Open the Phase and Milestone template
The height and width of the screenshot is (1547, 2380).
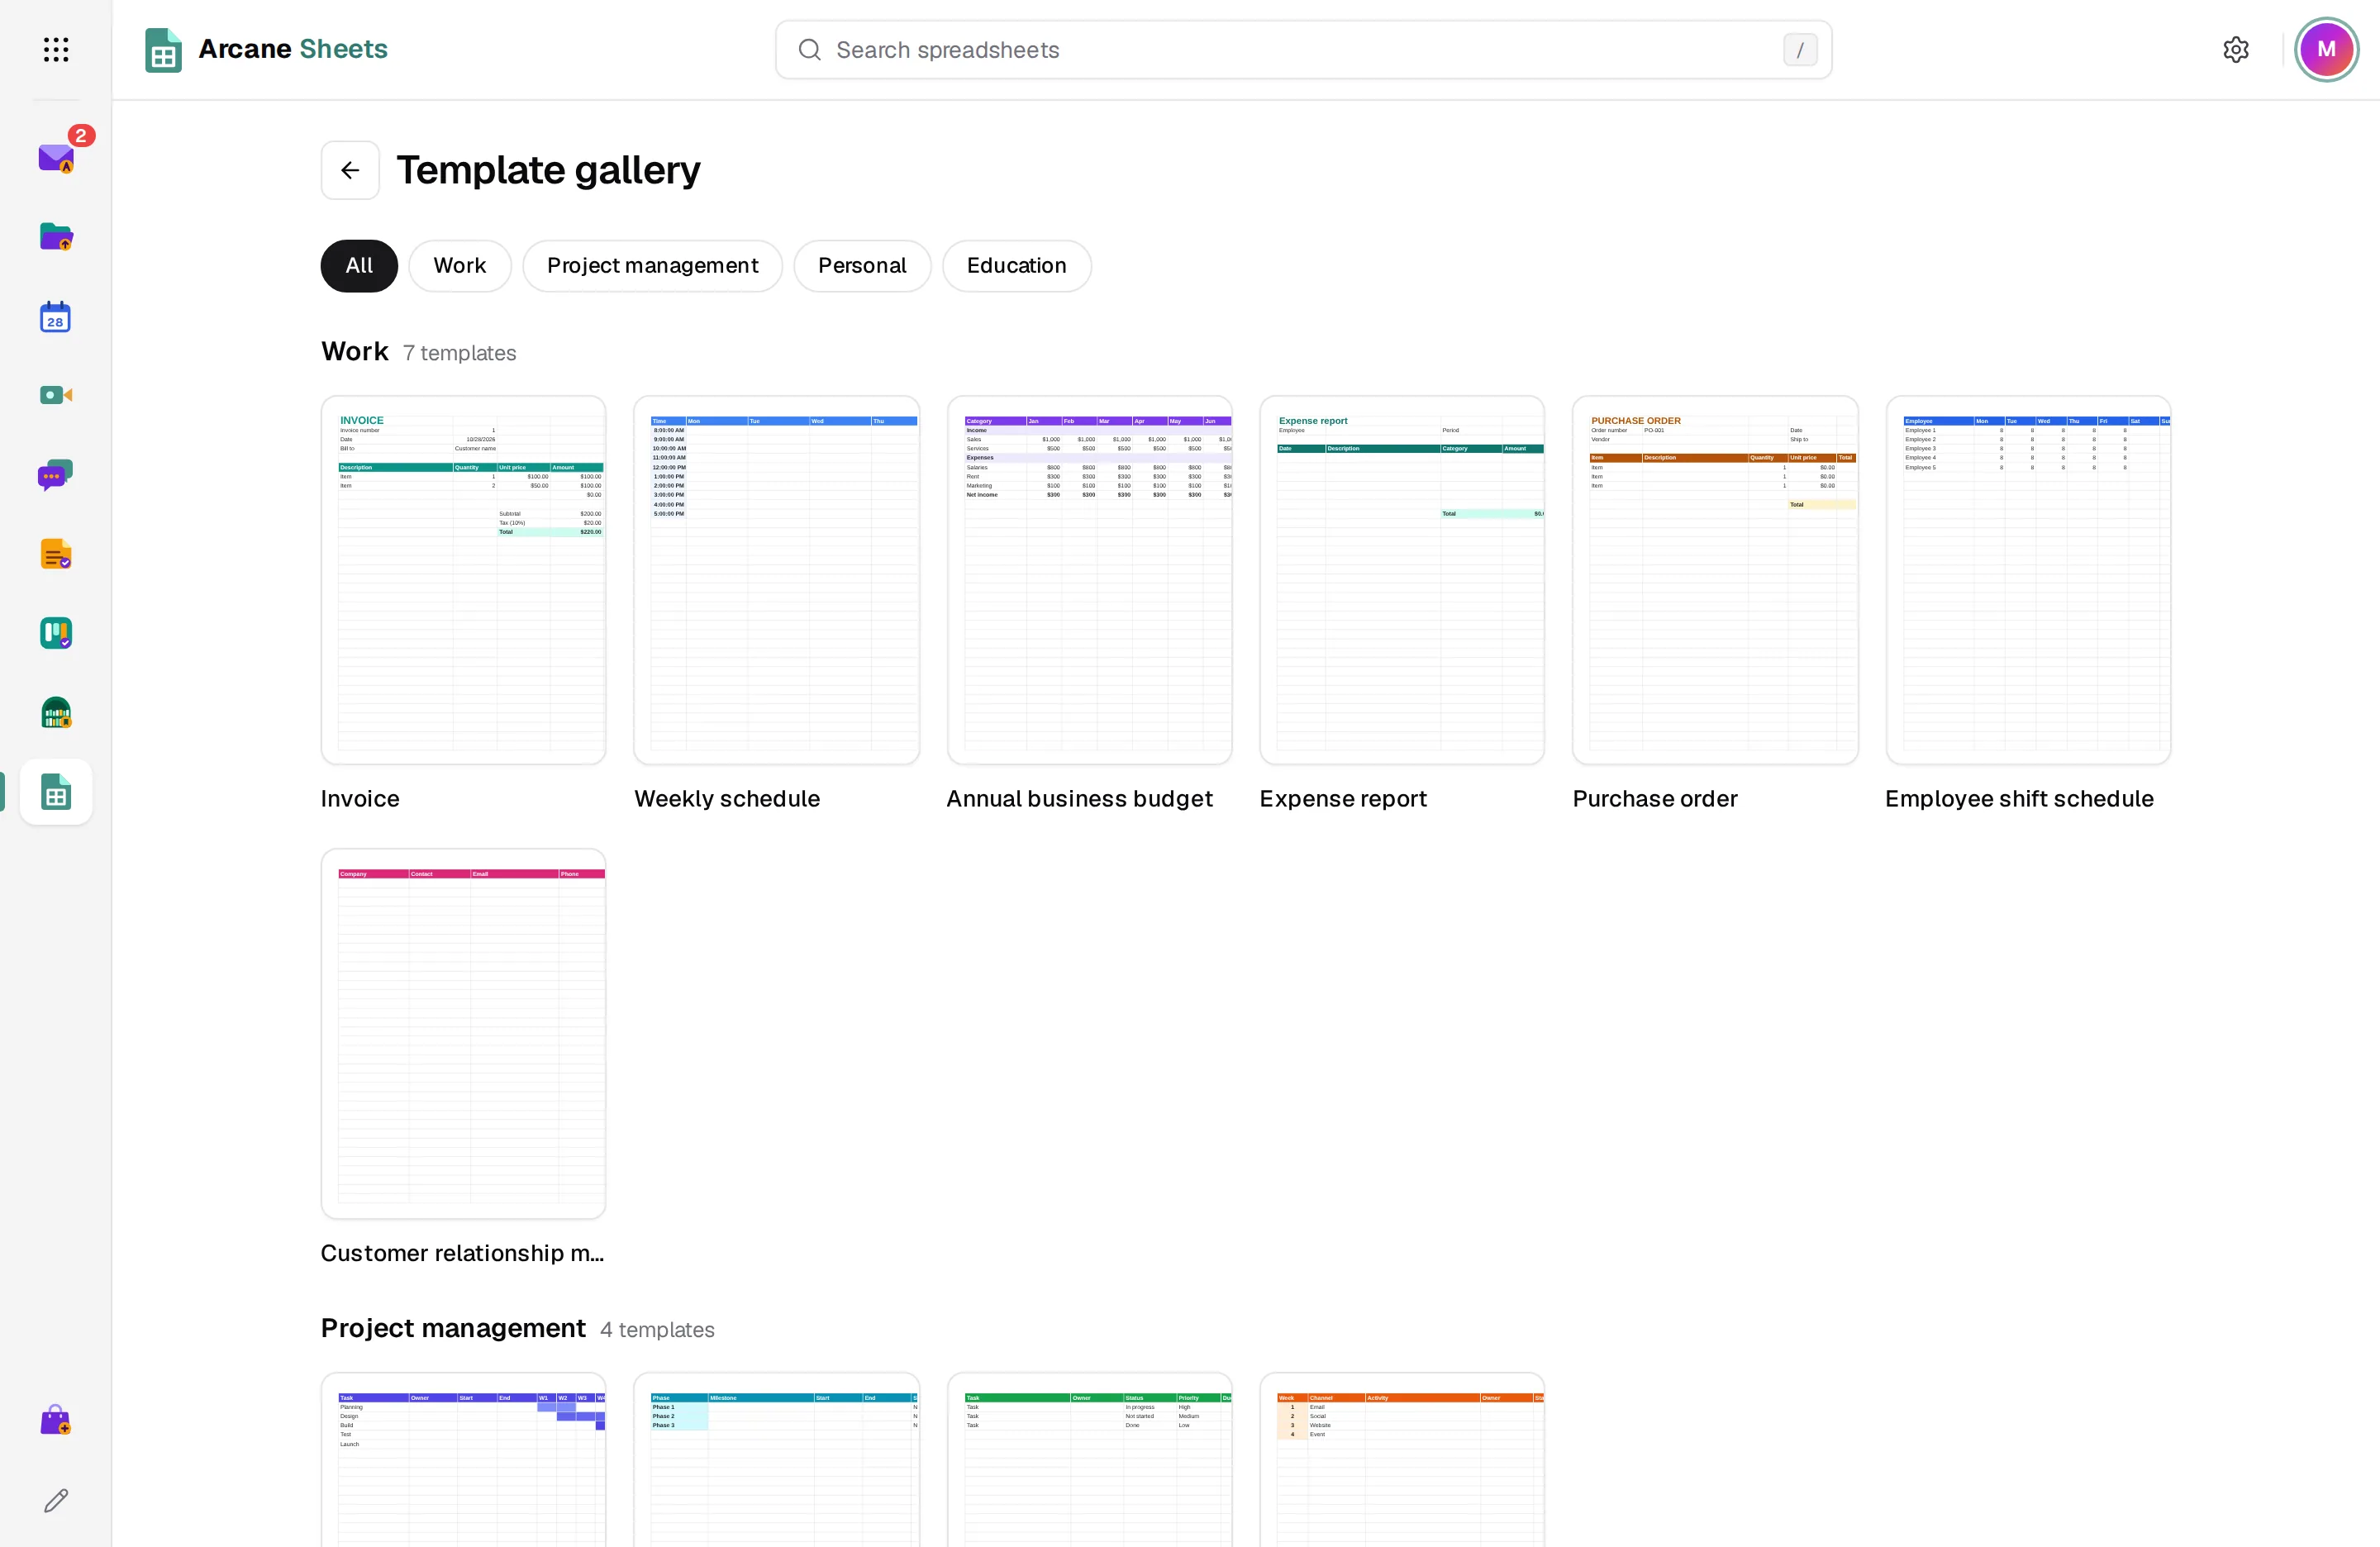tap(776, 1460)
